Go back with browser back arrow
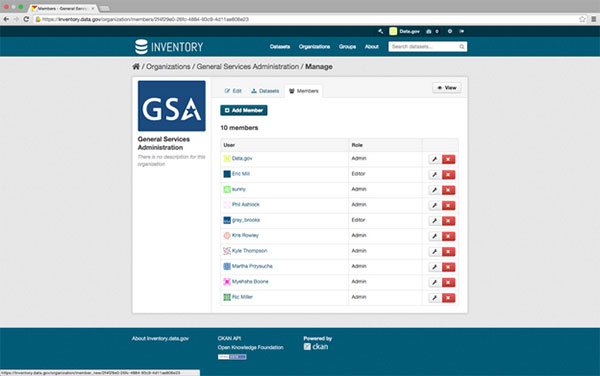Screen dimensions: 600x376 pos(6,19)
